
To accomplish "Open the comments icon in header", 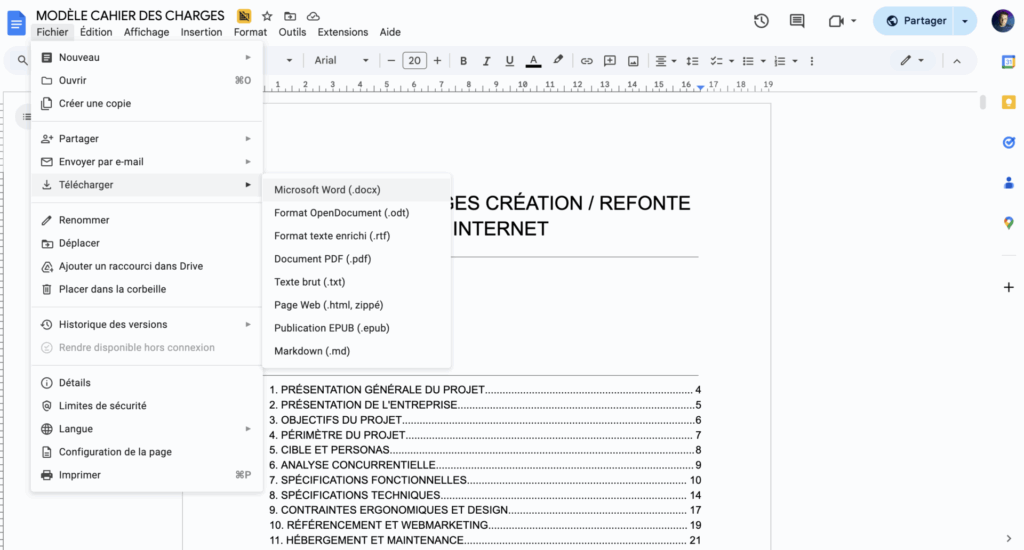I will point(797,21).
